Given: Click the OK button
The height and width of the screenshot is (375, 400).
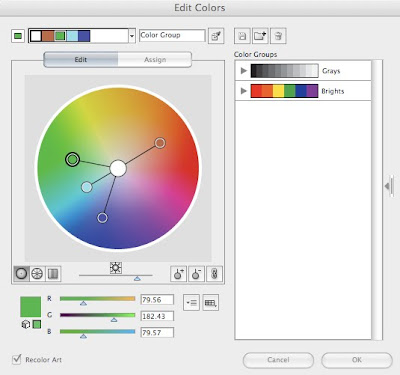Looking at the screenshot, I should pyautogui.click(x=357, y=360).
